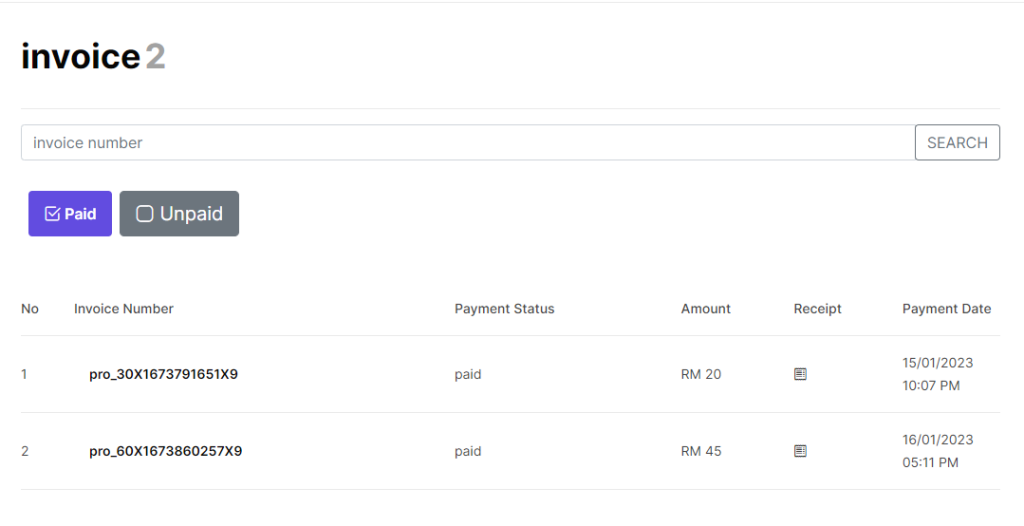Click the Receipt column header
1024x526 pixels.
click(818, 308)
